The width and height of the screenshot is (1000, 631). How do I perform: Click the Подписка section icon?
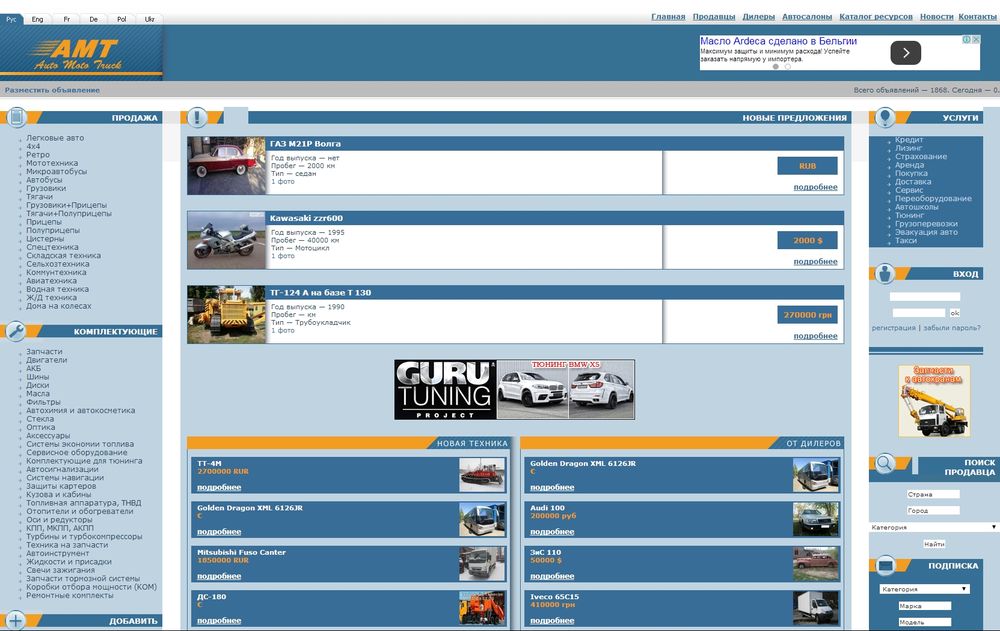pos(885,565)
